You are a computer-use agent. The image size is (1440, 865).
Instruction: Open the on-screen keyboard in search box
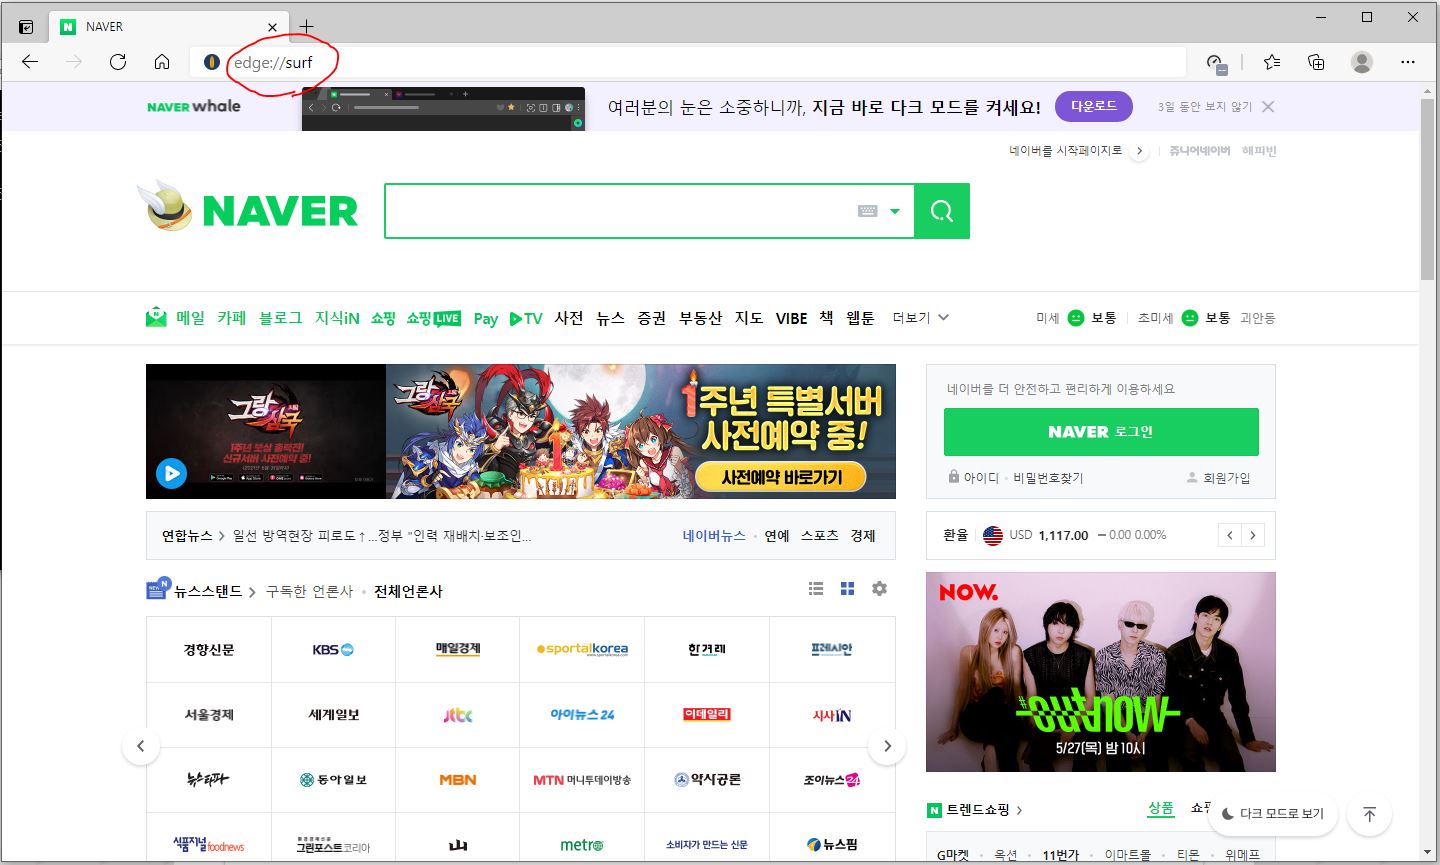(x=868, y=211)
